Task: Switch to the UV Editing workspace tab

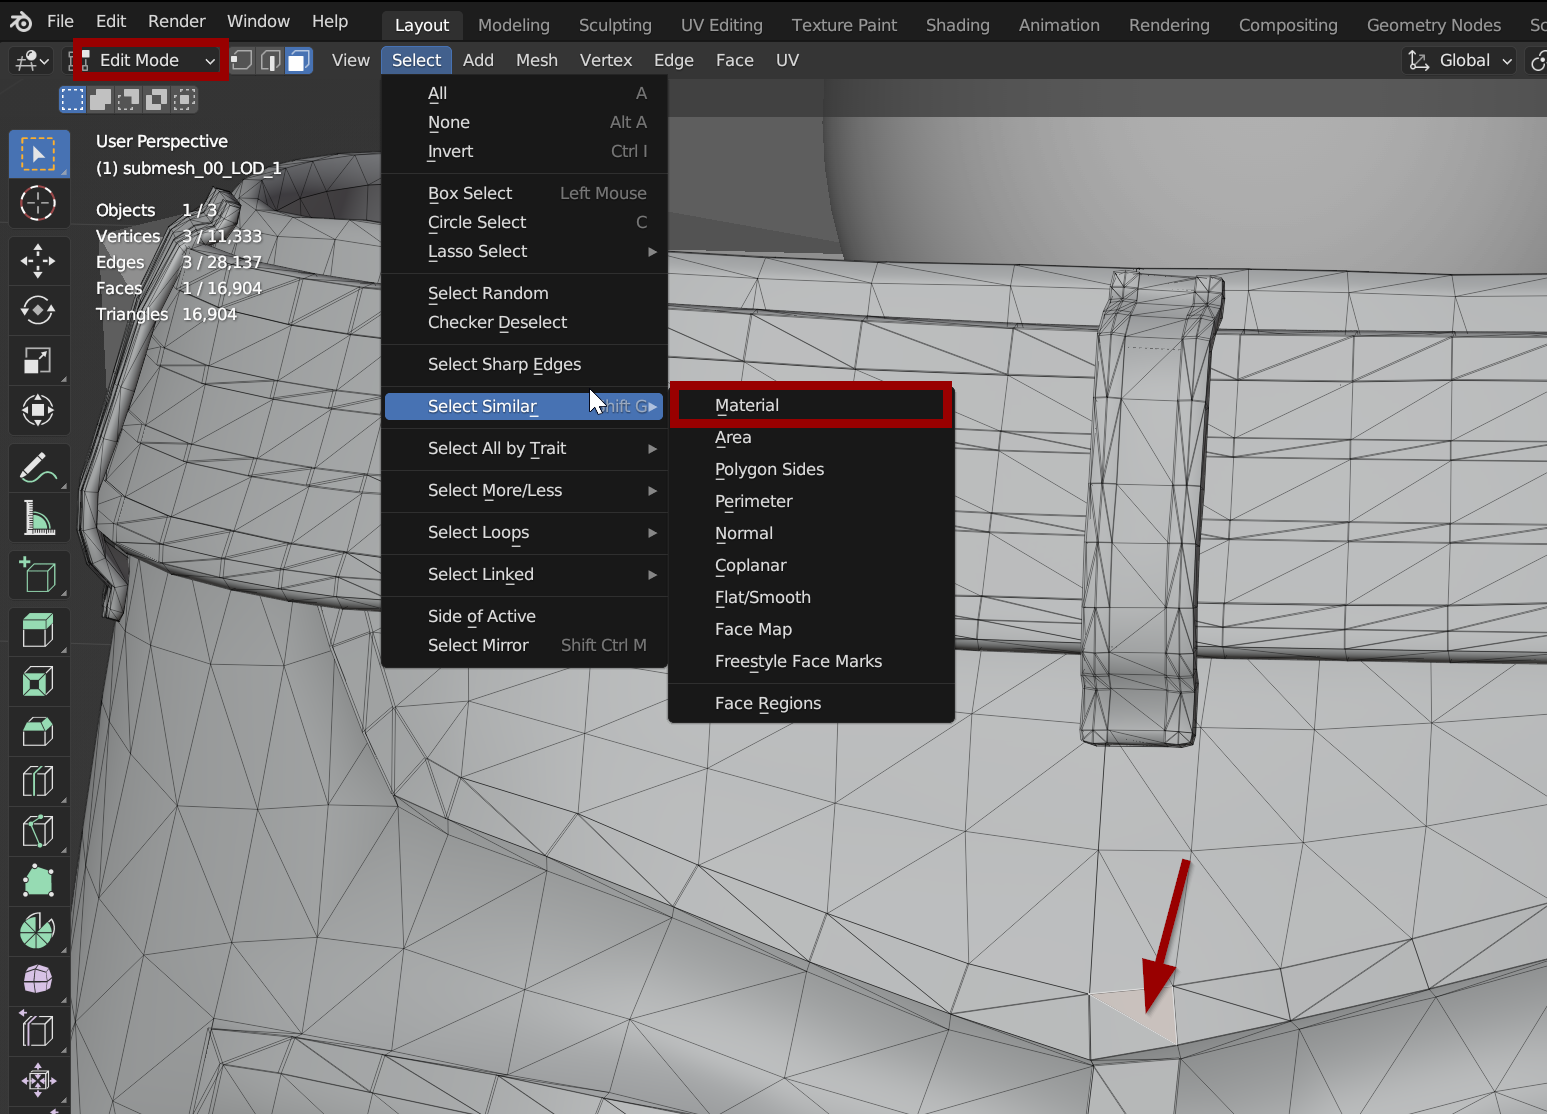Action: (x=721, y=25)
